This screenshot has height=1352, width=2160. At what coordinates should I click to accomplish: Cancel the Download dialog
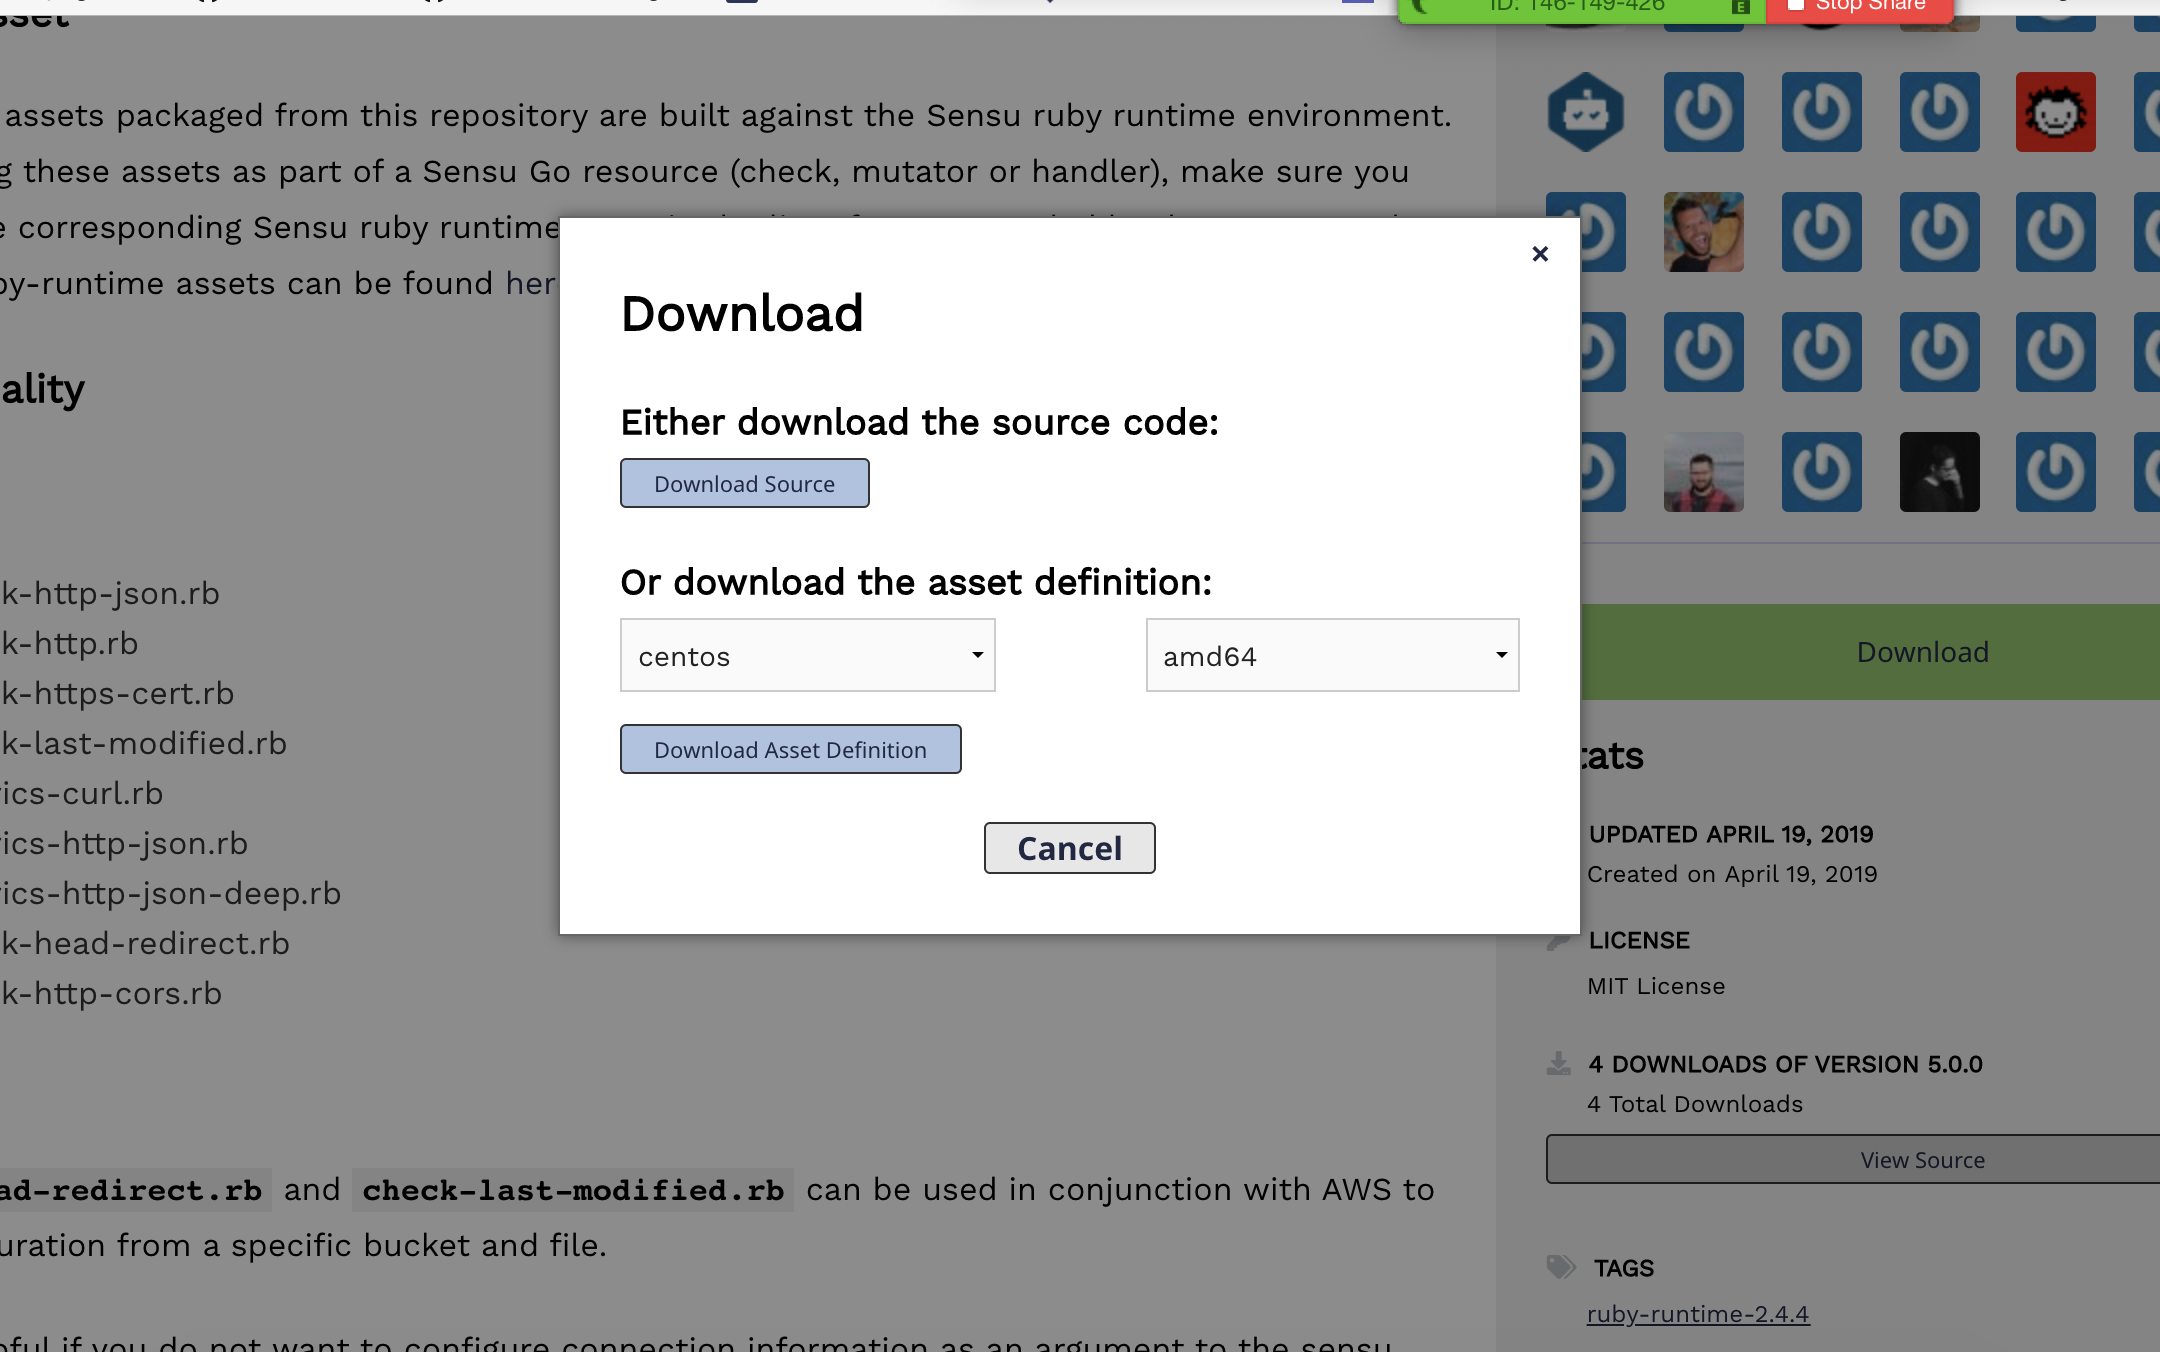1069,847
